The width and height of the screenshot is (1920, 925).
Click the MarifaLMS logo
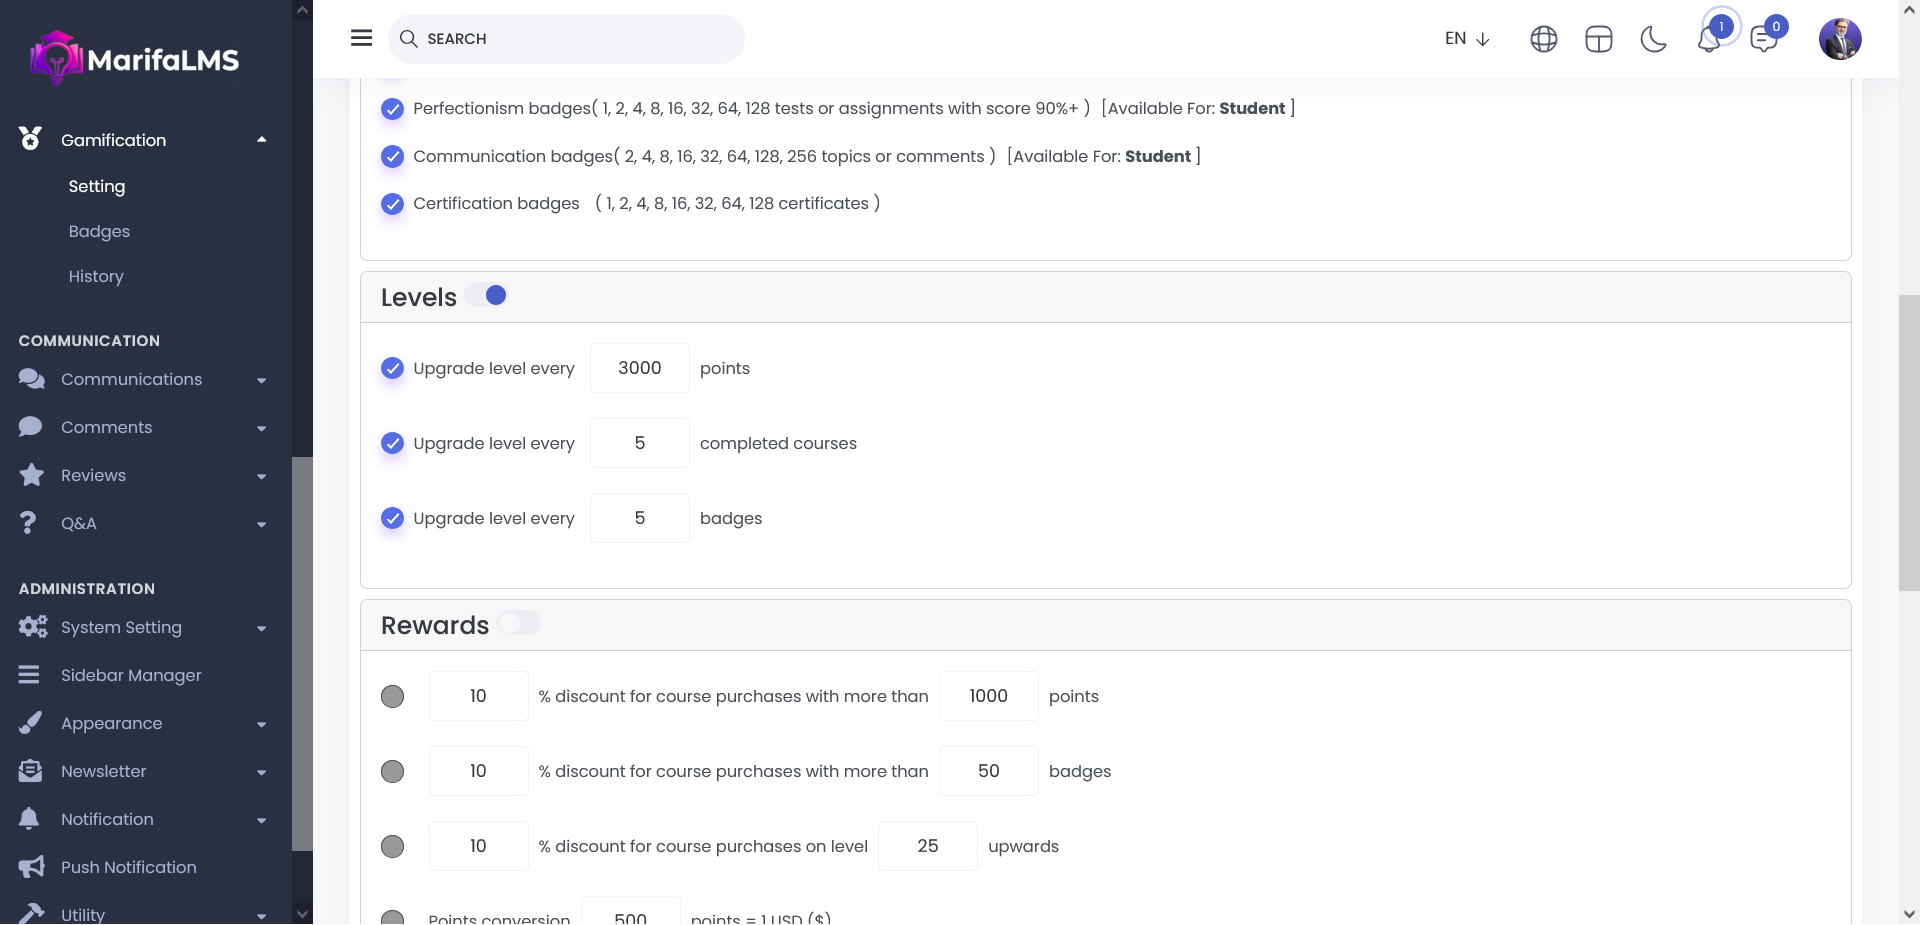pyautogui.click(x=134, y=58)
